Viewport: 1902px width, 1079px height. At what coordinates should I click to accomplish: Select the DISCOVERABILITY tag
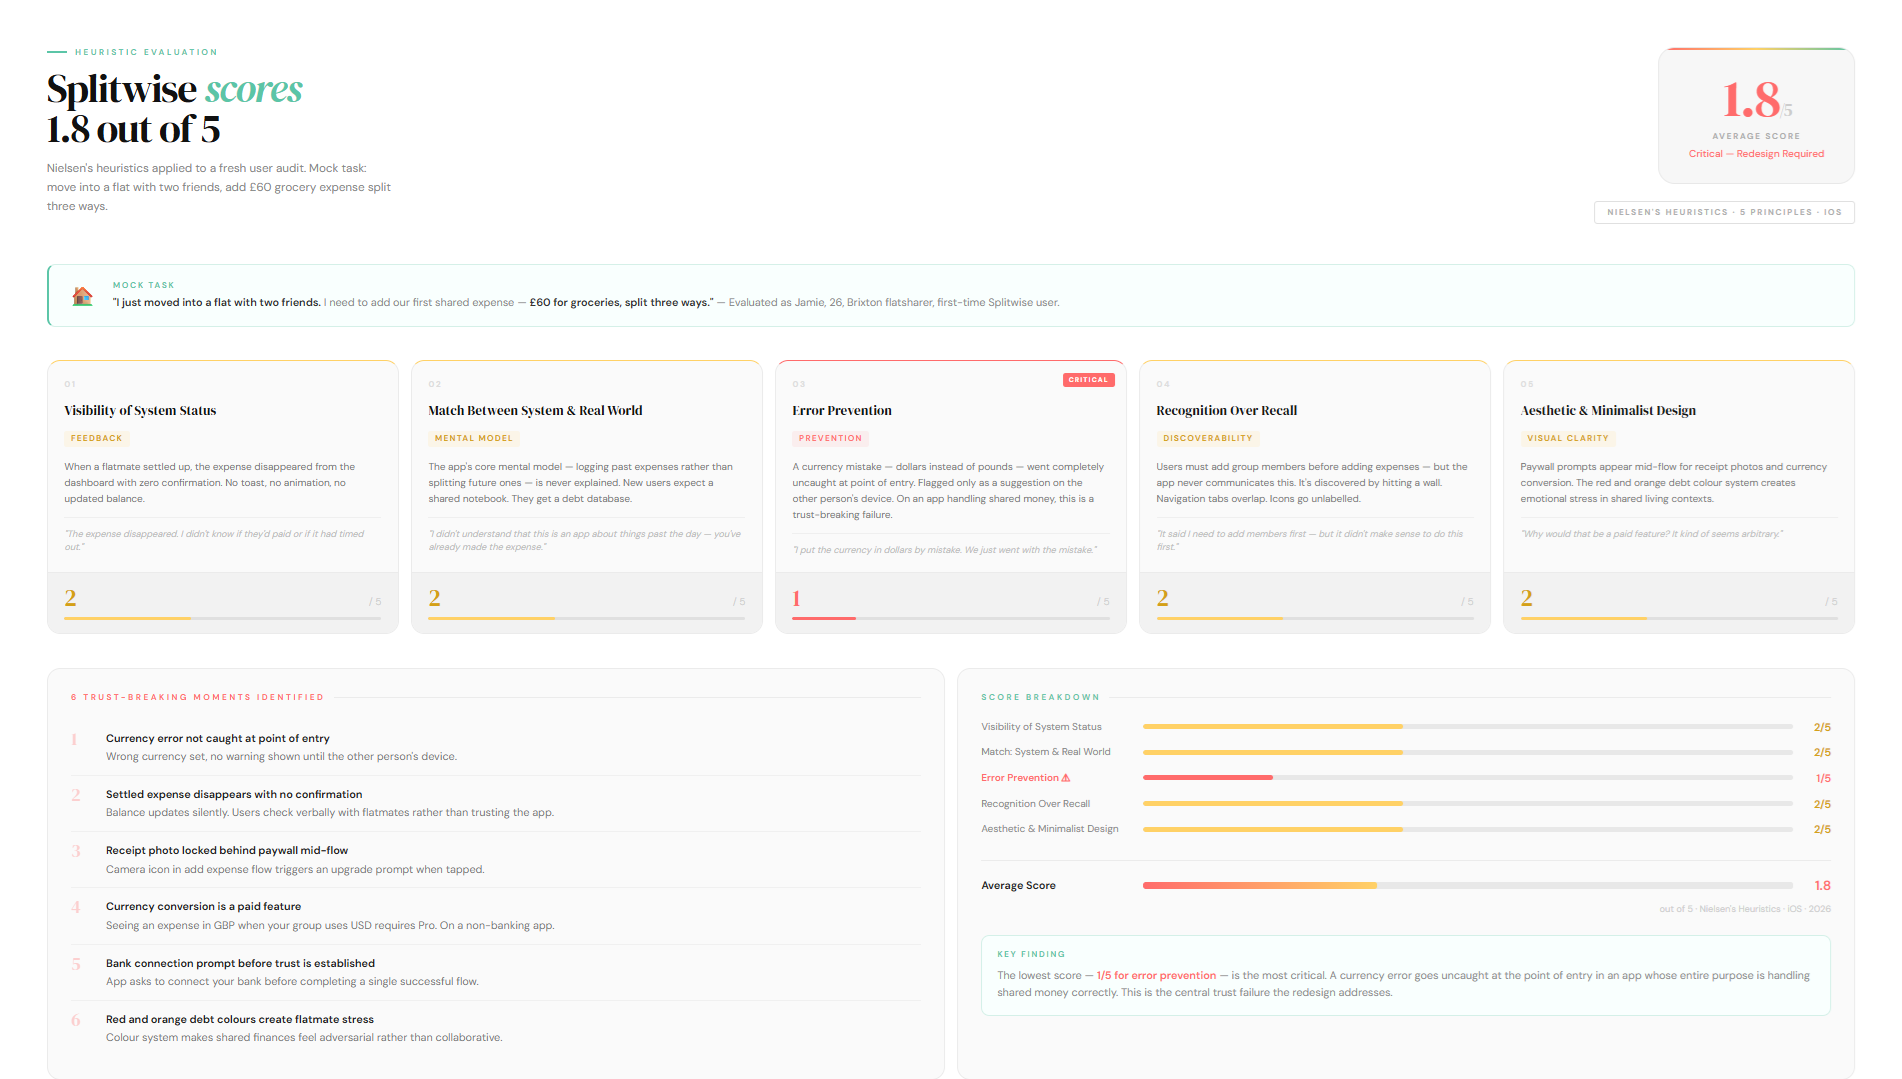tap(1207, 439)
